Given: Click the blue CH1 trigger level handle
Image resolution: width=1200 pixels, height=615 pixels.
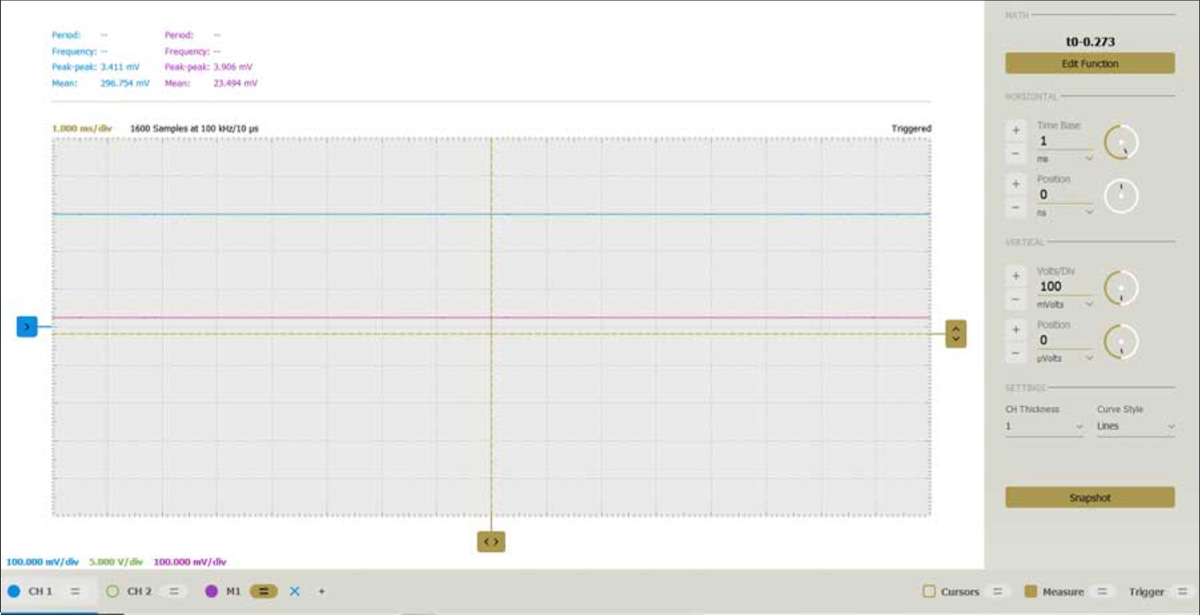Looking at the screenshot, I should pyautogui.click(x=27, y=326).
